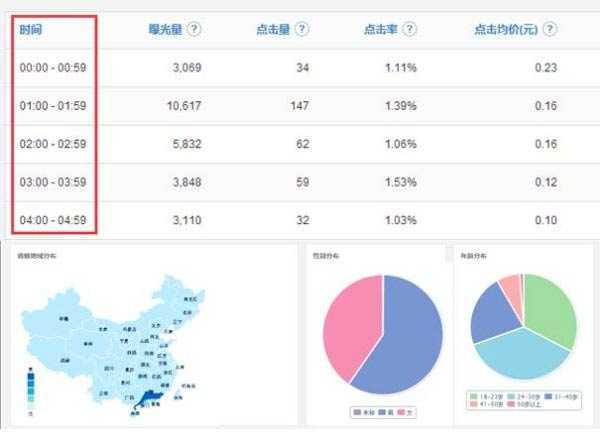Click the impressions value 5,832

187,144
